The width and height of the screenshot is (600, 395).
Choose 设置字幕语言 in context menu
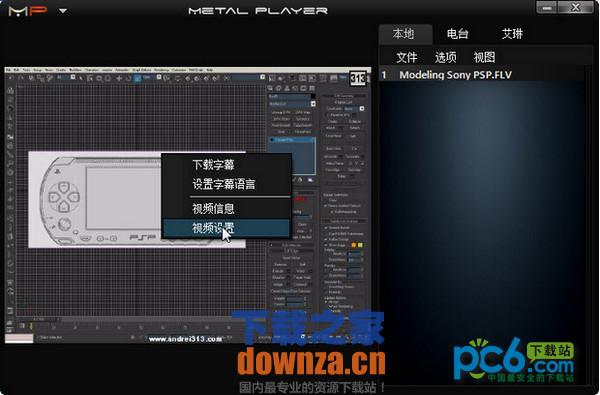[226, 184]
